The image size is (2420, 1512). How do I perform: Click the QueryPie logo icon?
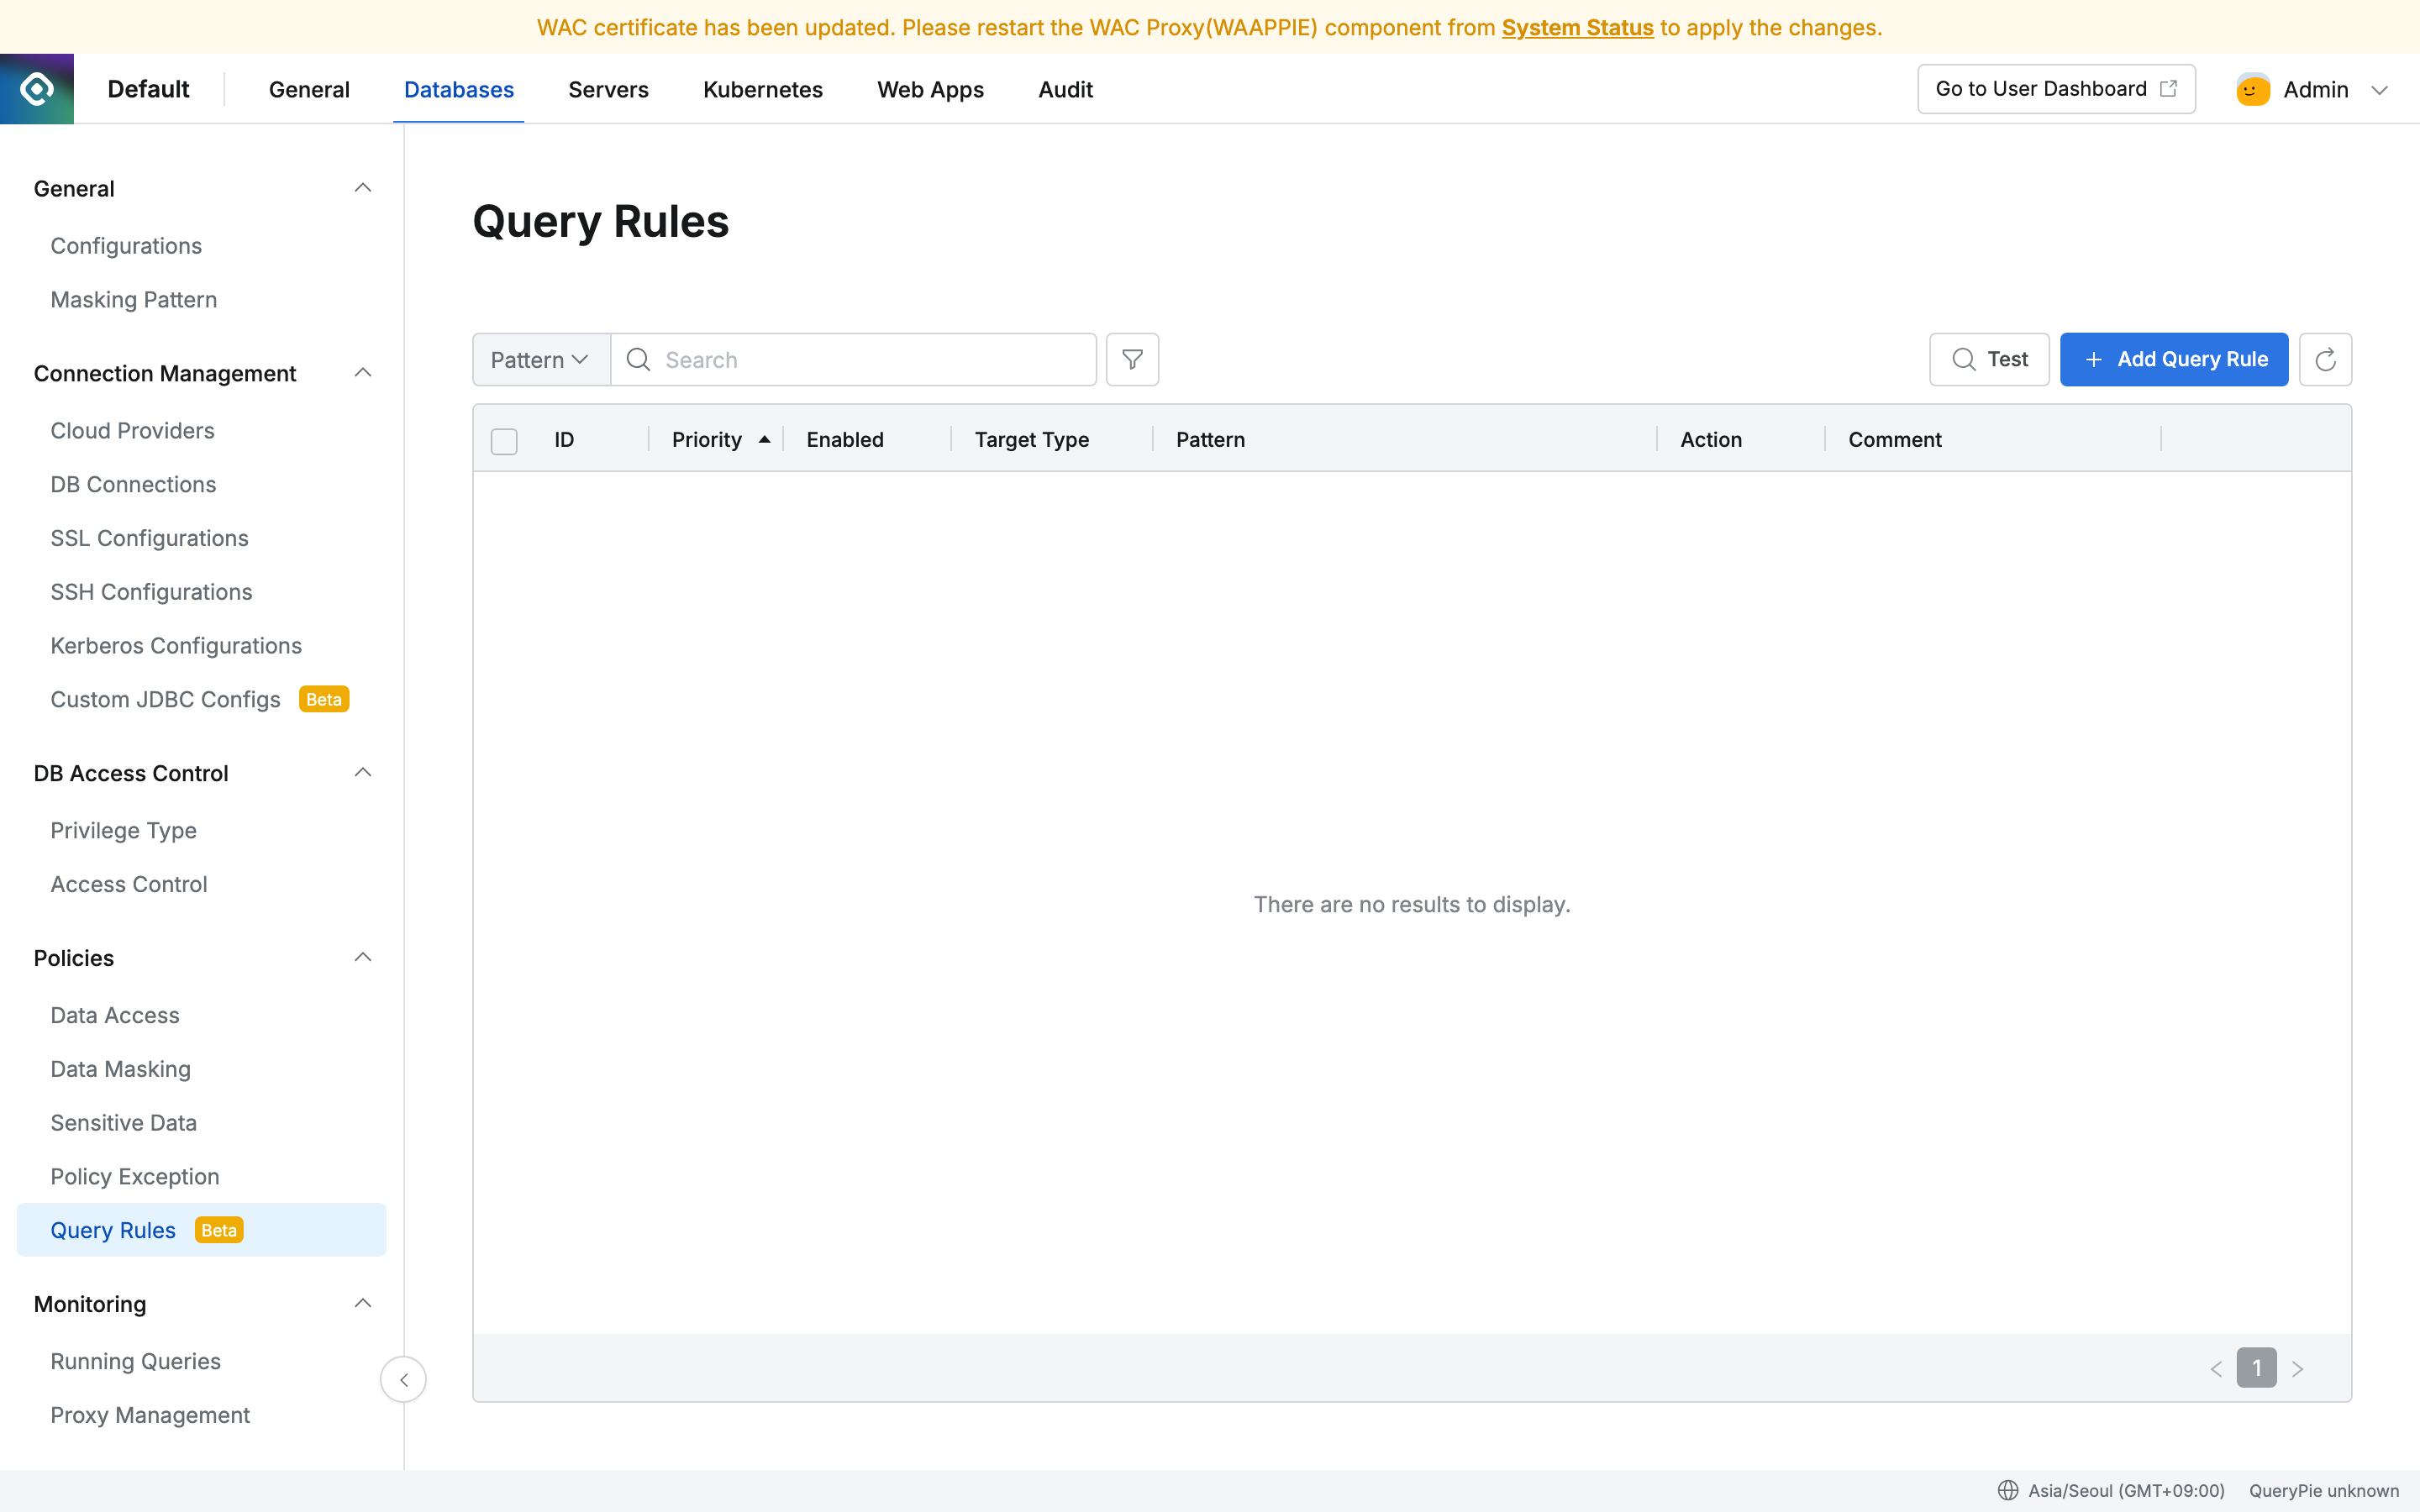[x=37, y=89]
